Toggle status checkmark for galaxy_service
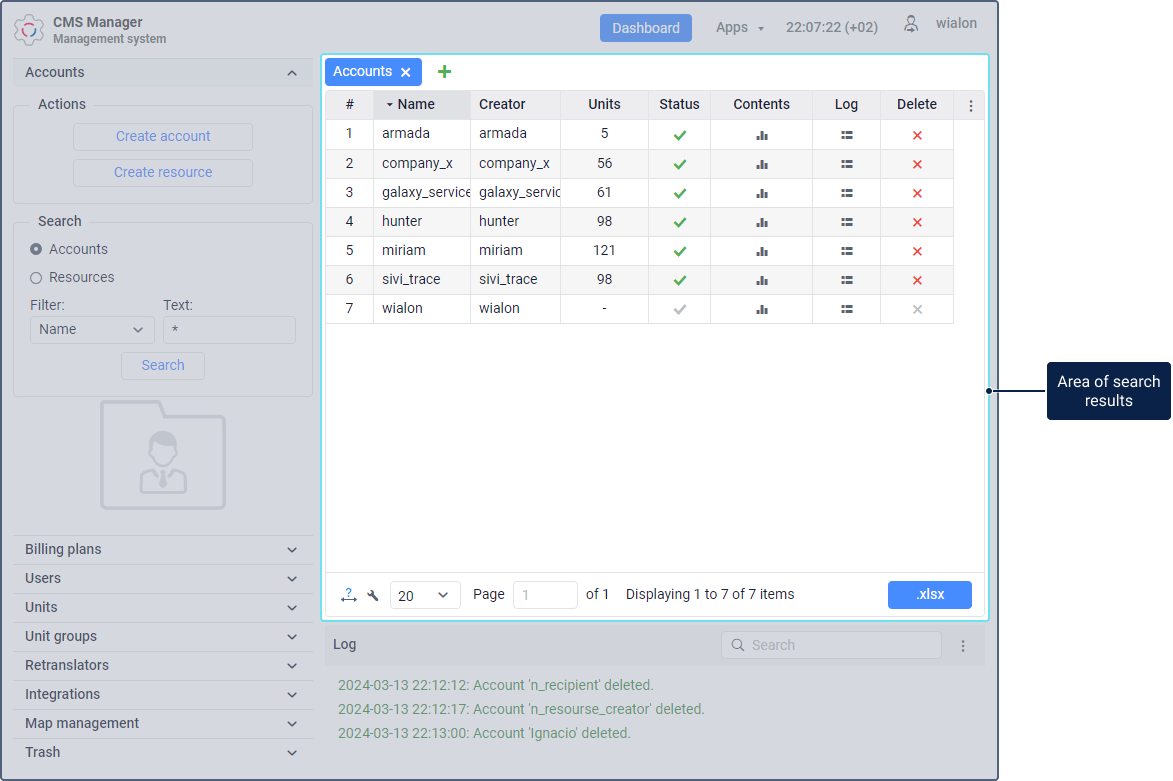This screenshot has width=1173, height=781. [679, 193]
